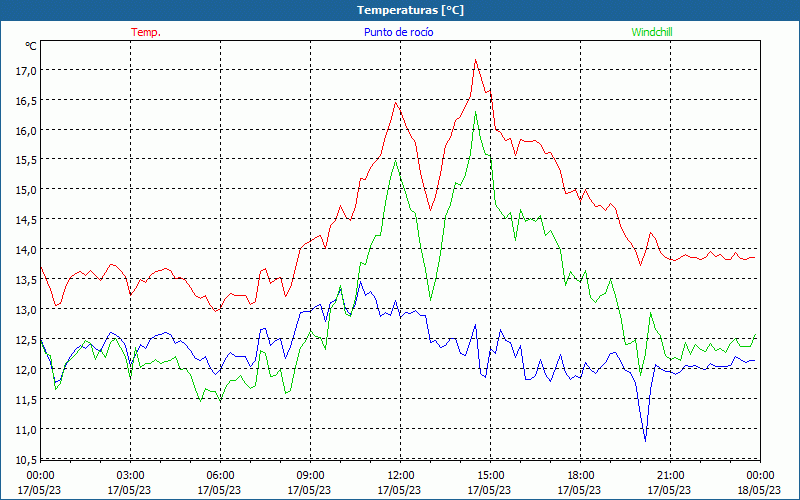This screenshot has height=500, width=800.
Task: Click the 18:00 time axis label
Action: (x=580, y=475)
